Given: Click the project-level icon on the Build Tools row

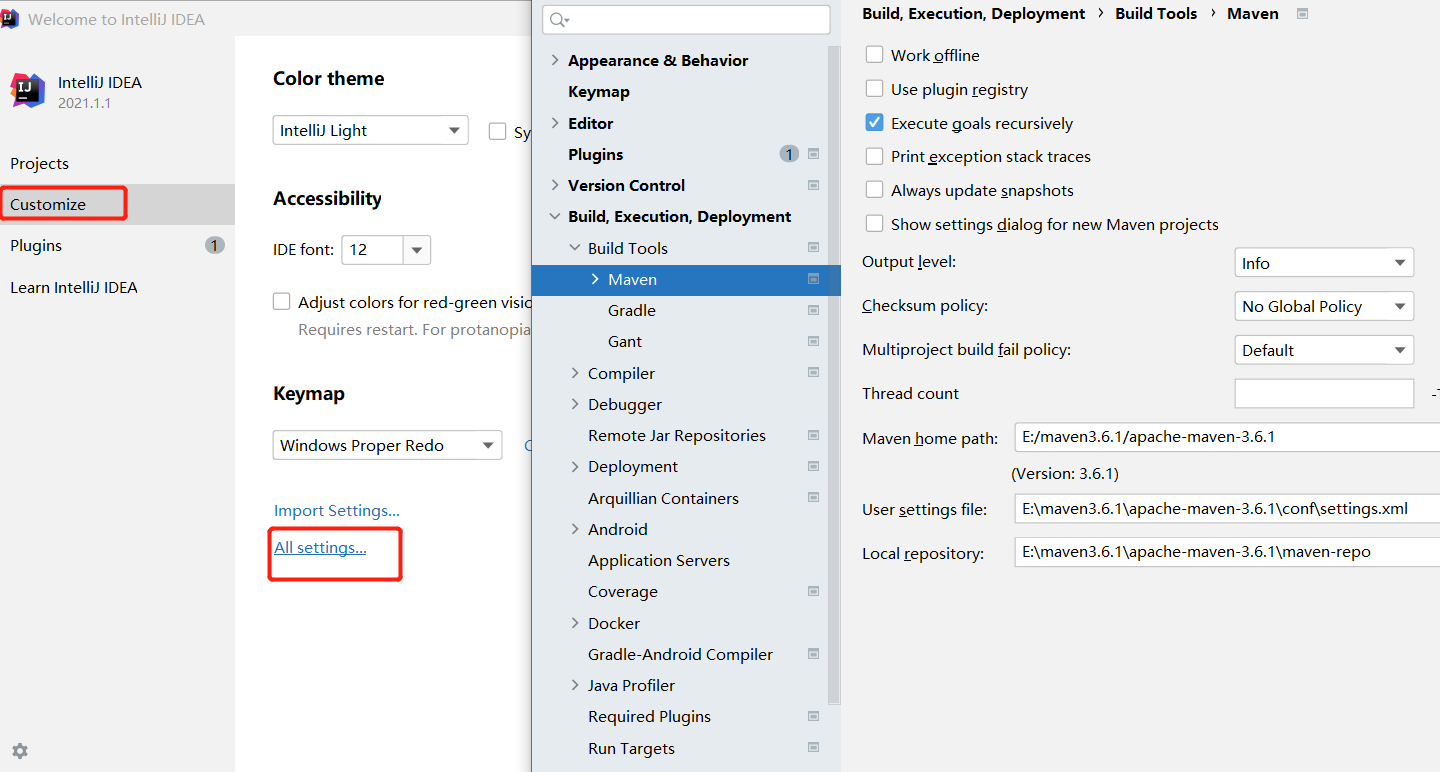Looking at the screenshot, I should [814, 248].
